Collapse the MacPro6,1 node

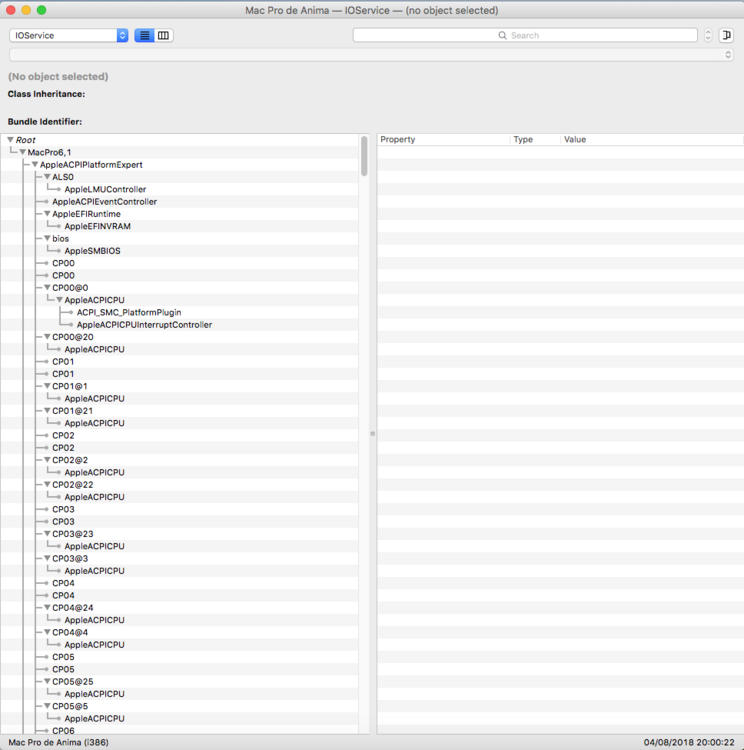tap(22, 152)
